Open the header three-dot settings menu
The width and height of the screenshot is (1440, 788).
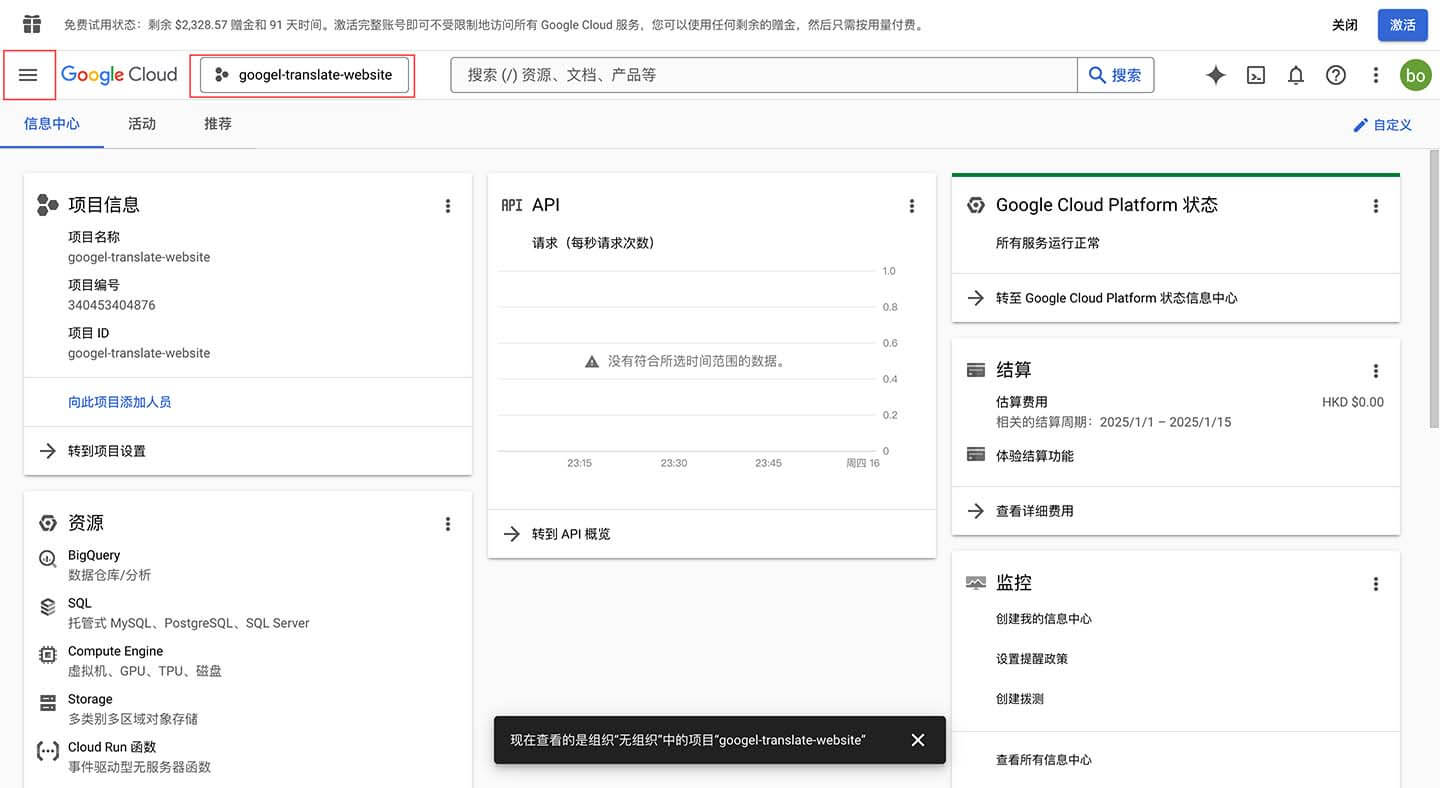coord(1376,75)
